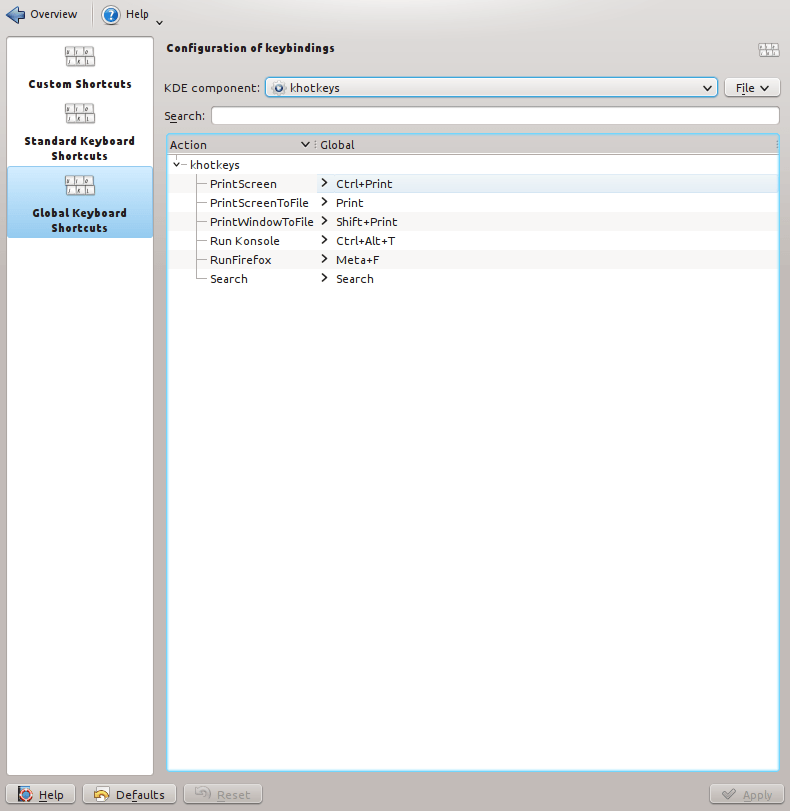
Task: Click the Custom Shortcuts label text
Action: pos(80,84)
